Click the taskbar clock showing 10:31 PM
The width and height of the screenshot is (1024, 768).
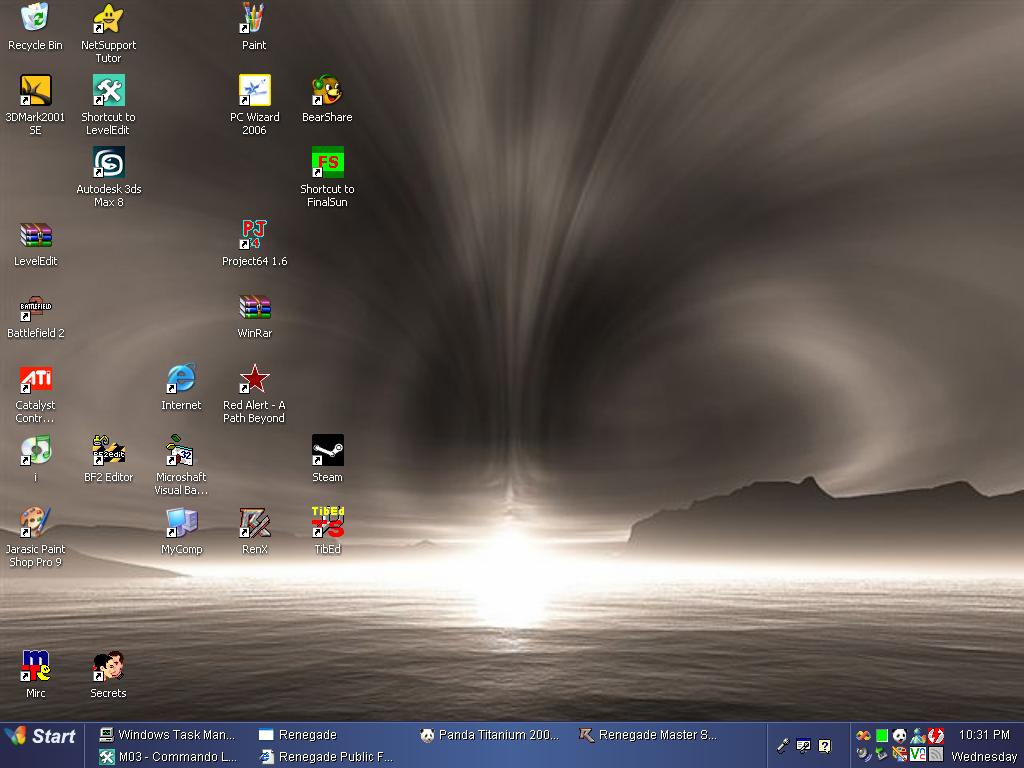coord(984,735)
